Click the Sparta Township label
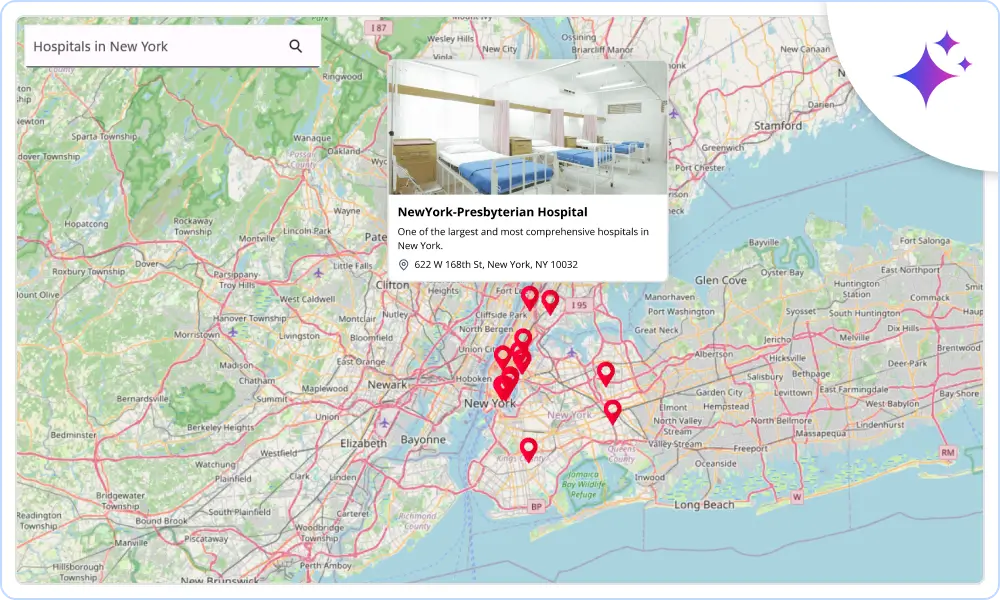This screenshot has height=600, width=1000. [x=104, y=136]
